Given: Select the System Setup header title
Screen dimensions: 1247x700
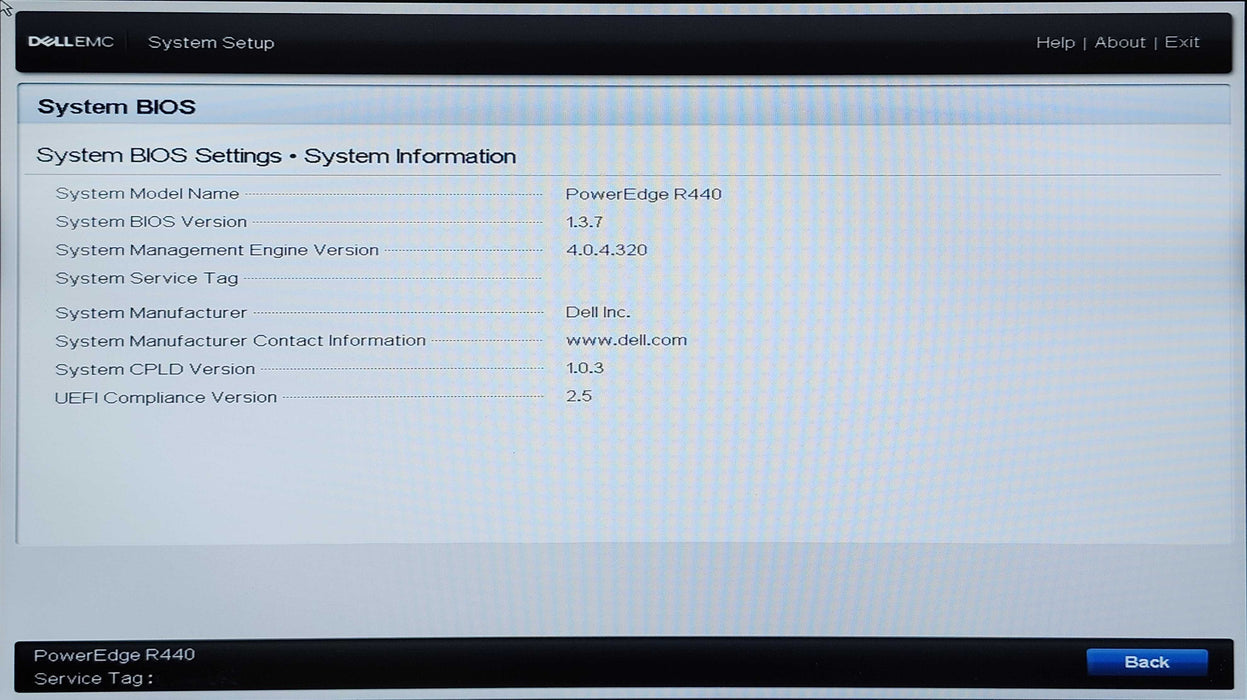Looking at the screenshot, I should (x=211, y=42).
